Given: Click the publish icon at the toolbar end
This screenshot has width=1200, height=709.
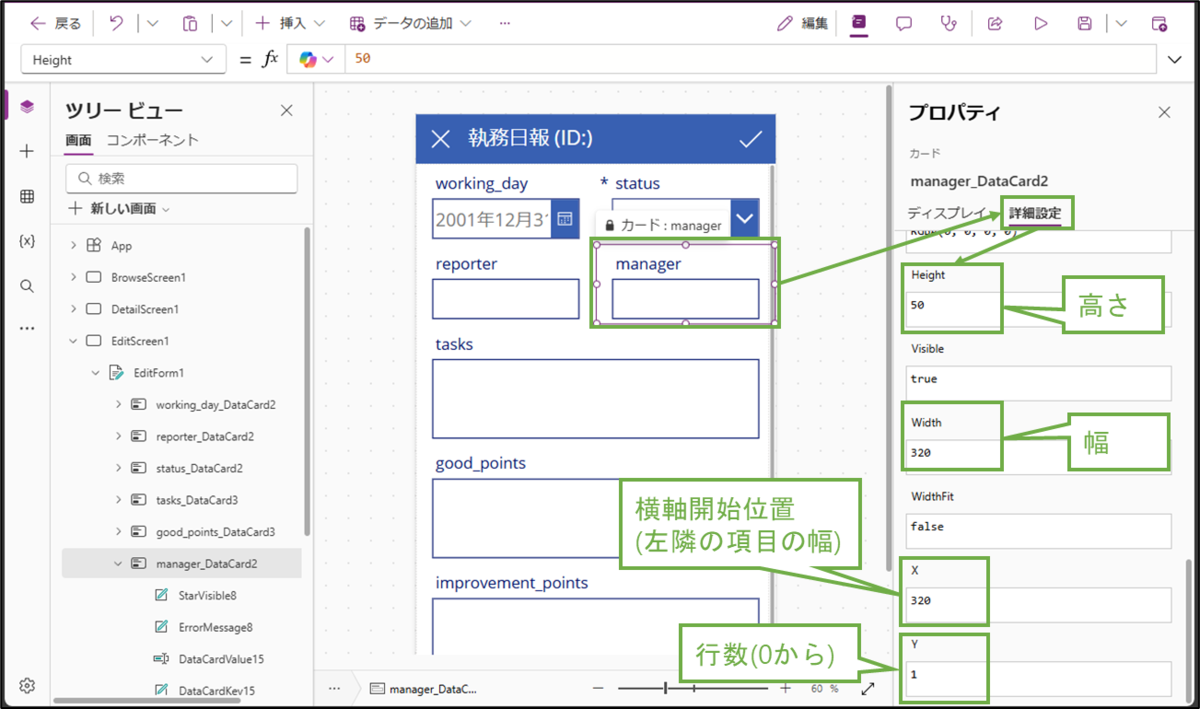Looking at the screenshot, I should click(x=1159, y=23).
